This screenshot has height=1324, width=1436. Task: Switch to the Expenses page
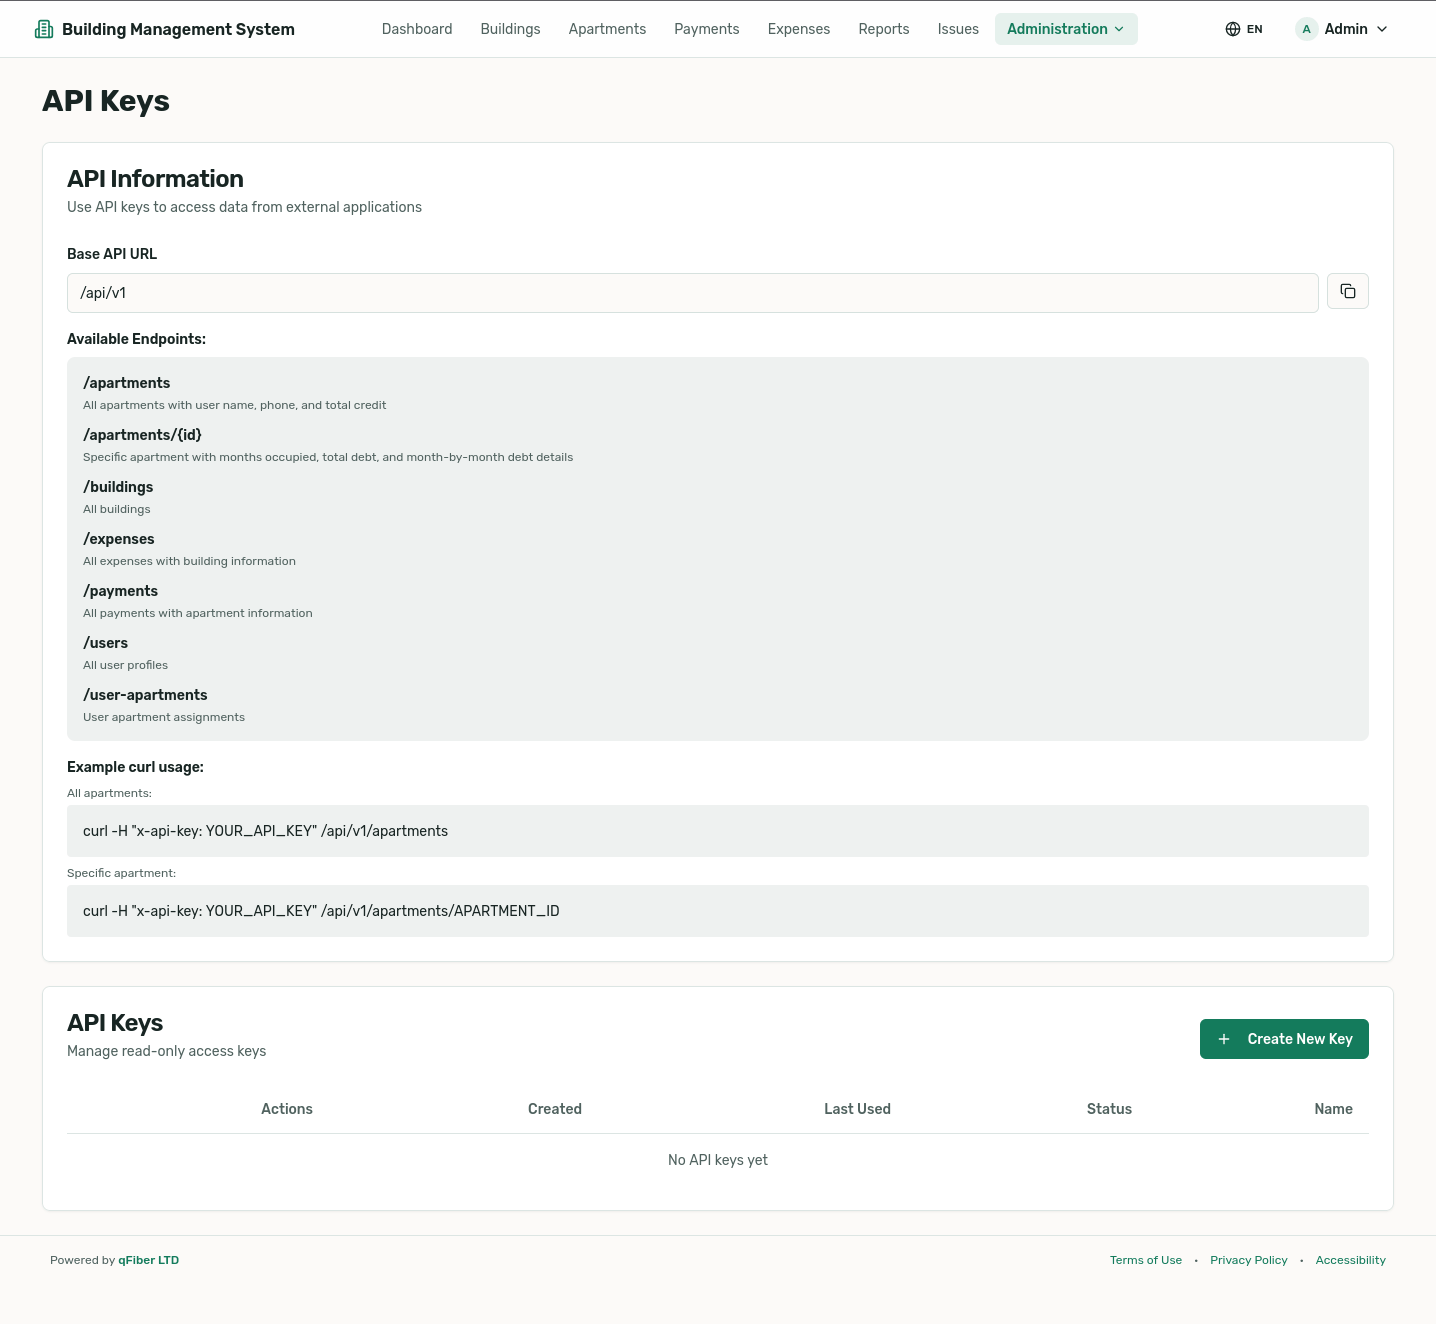798,29
